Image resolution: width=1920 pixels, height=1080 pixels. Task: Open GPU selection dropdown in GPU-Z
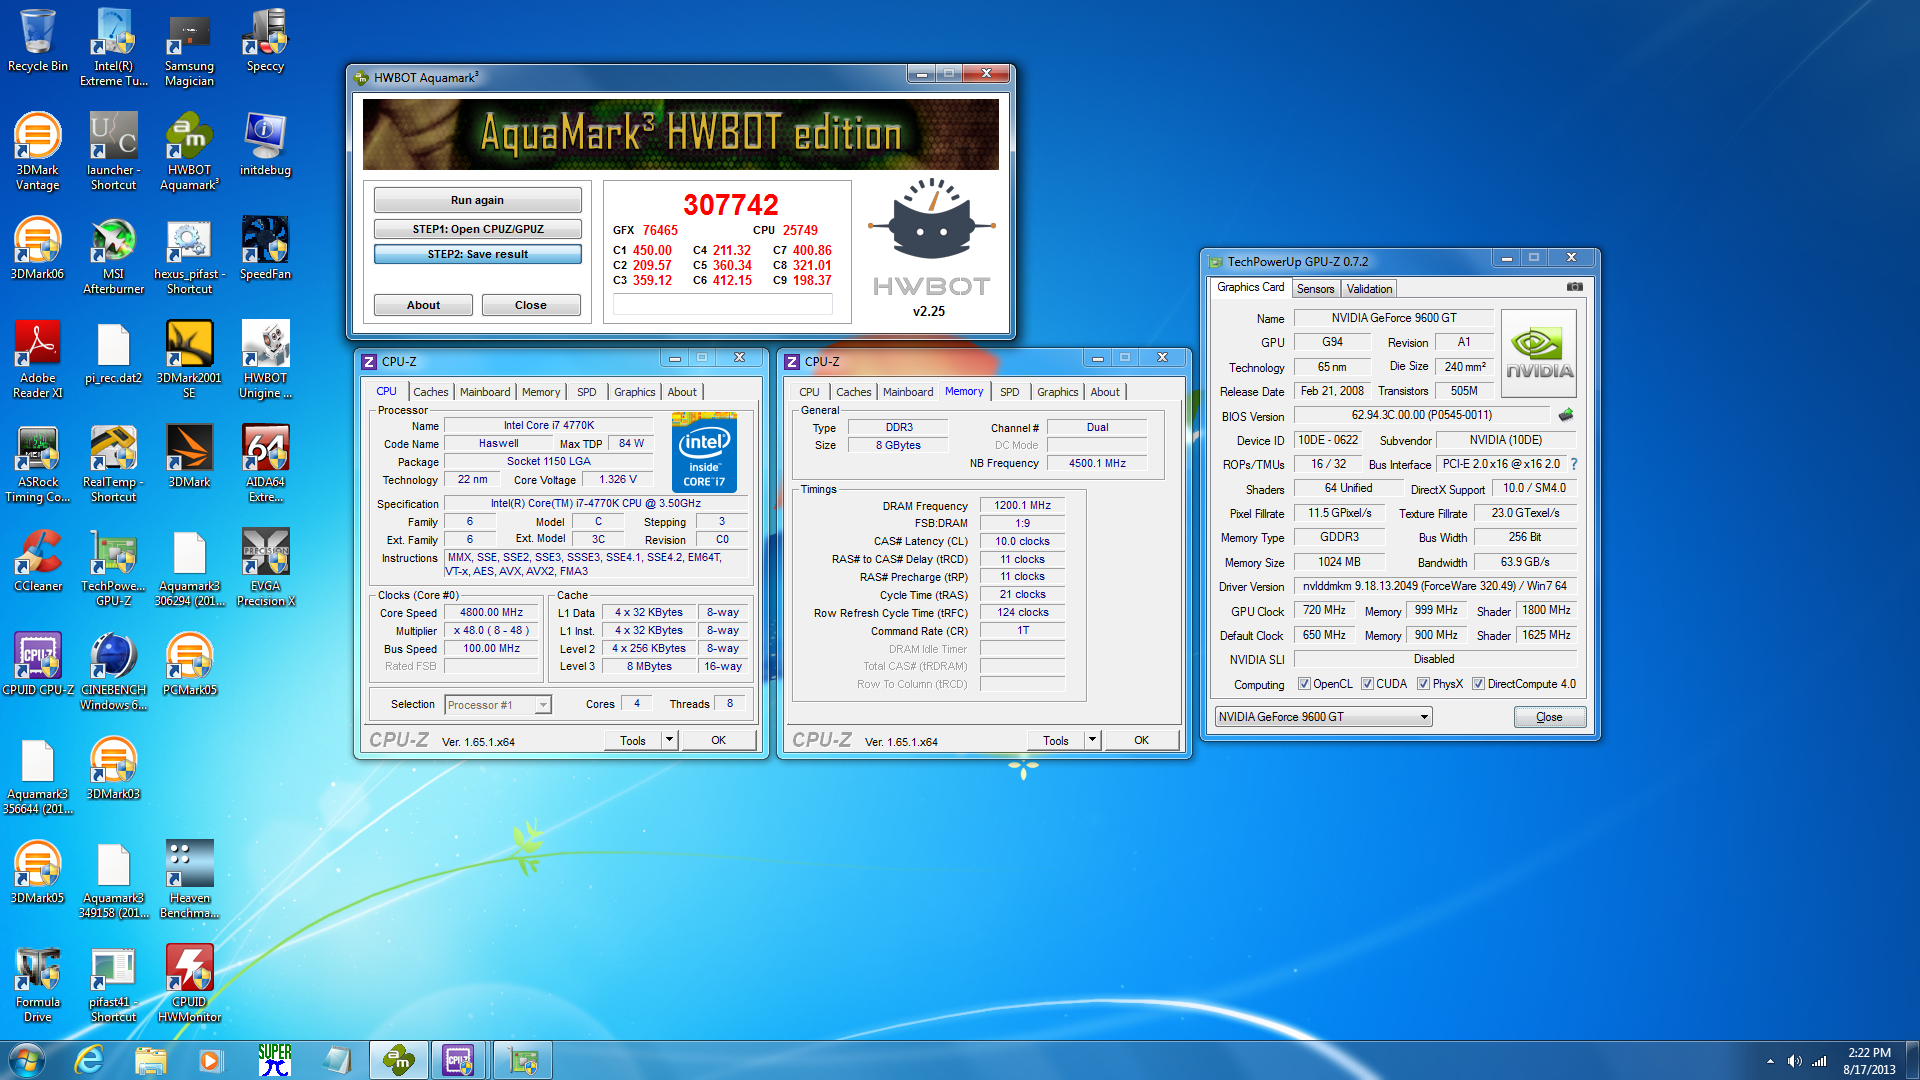click(x=1323, y=717)
